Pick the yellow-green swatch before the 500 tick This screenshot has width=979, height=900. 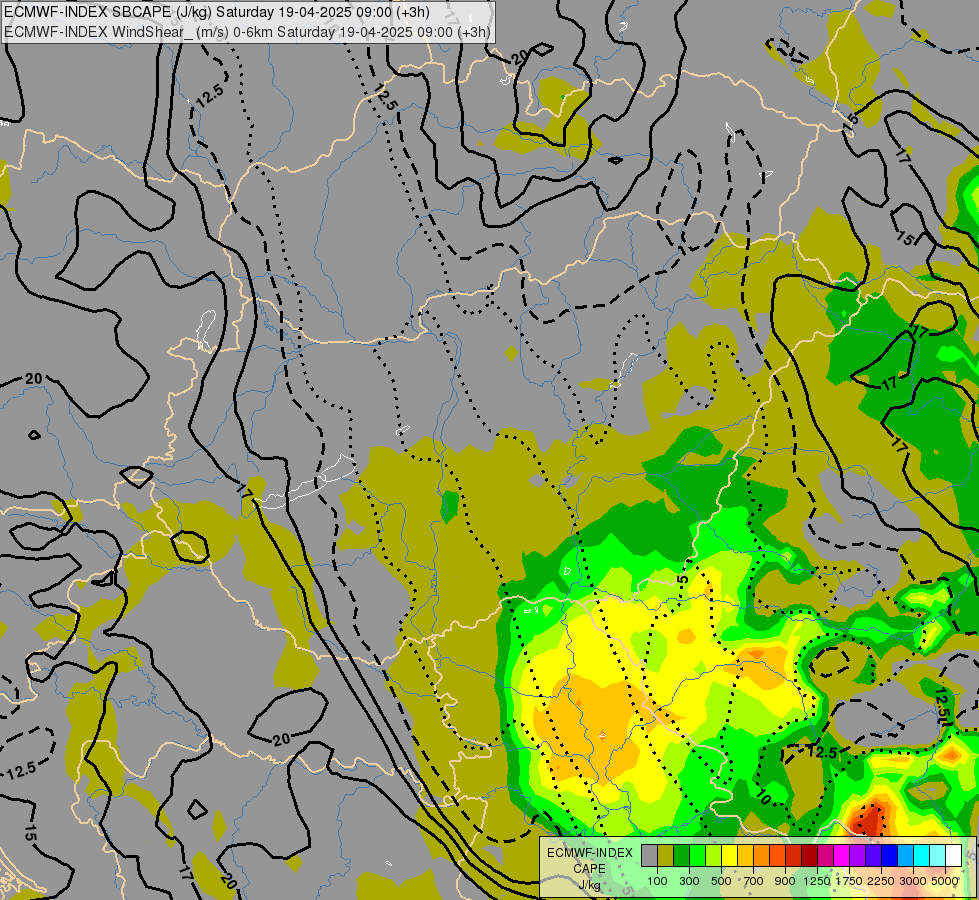(713, 856)
